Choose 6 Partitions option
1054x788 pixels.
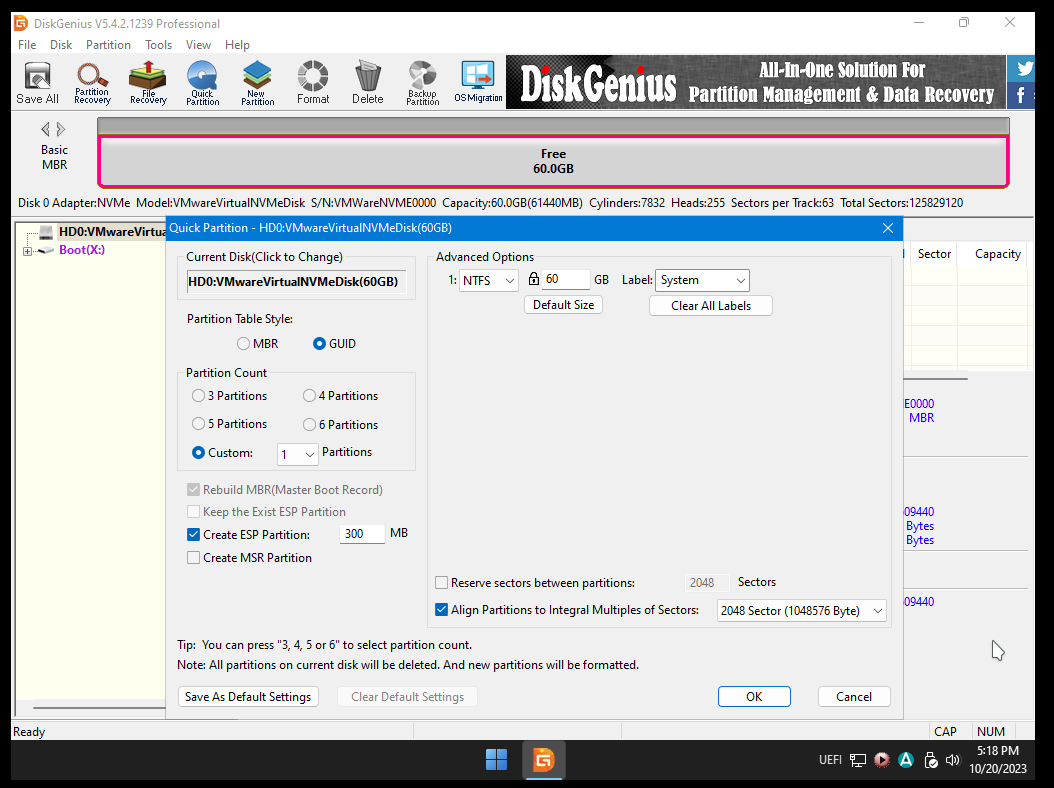[309, 425]
